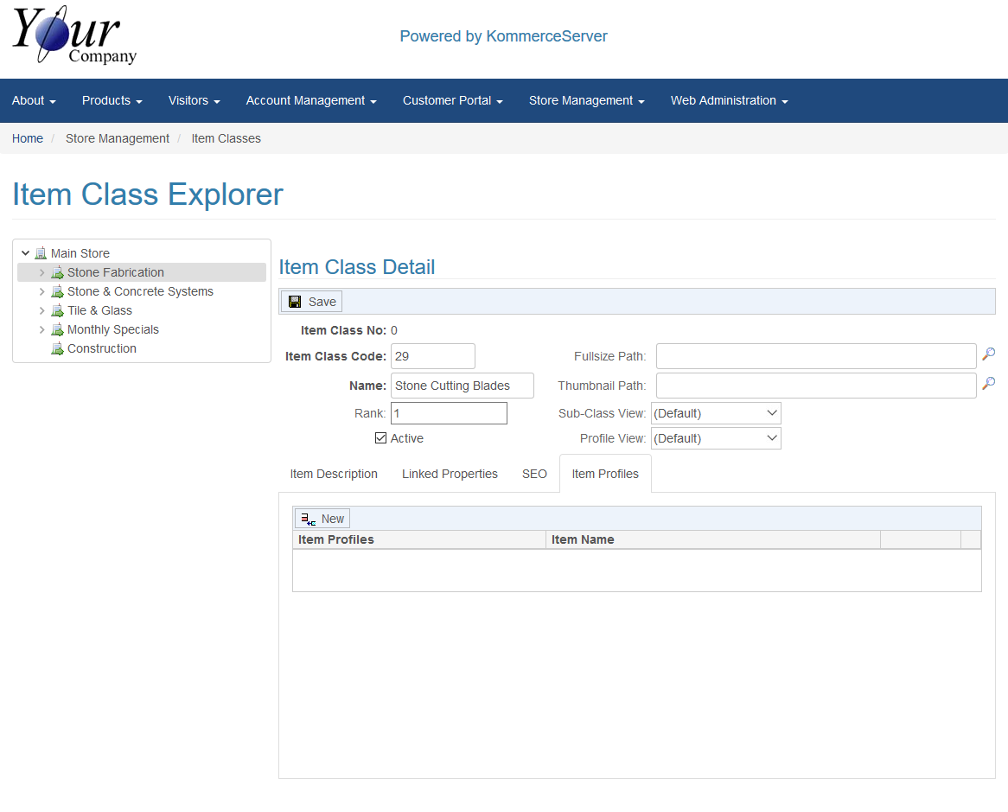1008x812 pixels.
Task: Click the New item profile icon
Action: [308, 519]
